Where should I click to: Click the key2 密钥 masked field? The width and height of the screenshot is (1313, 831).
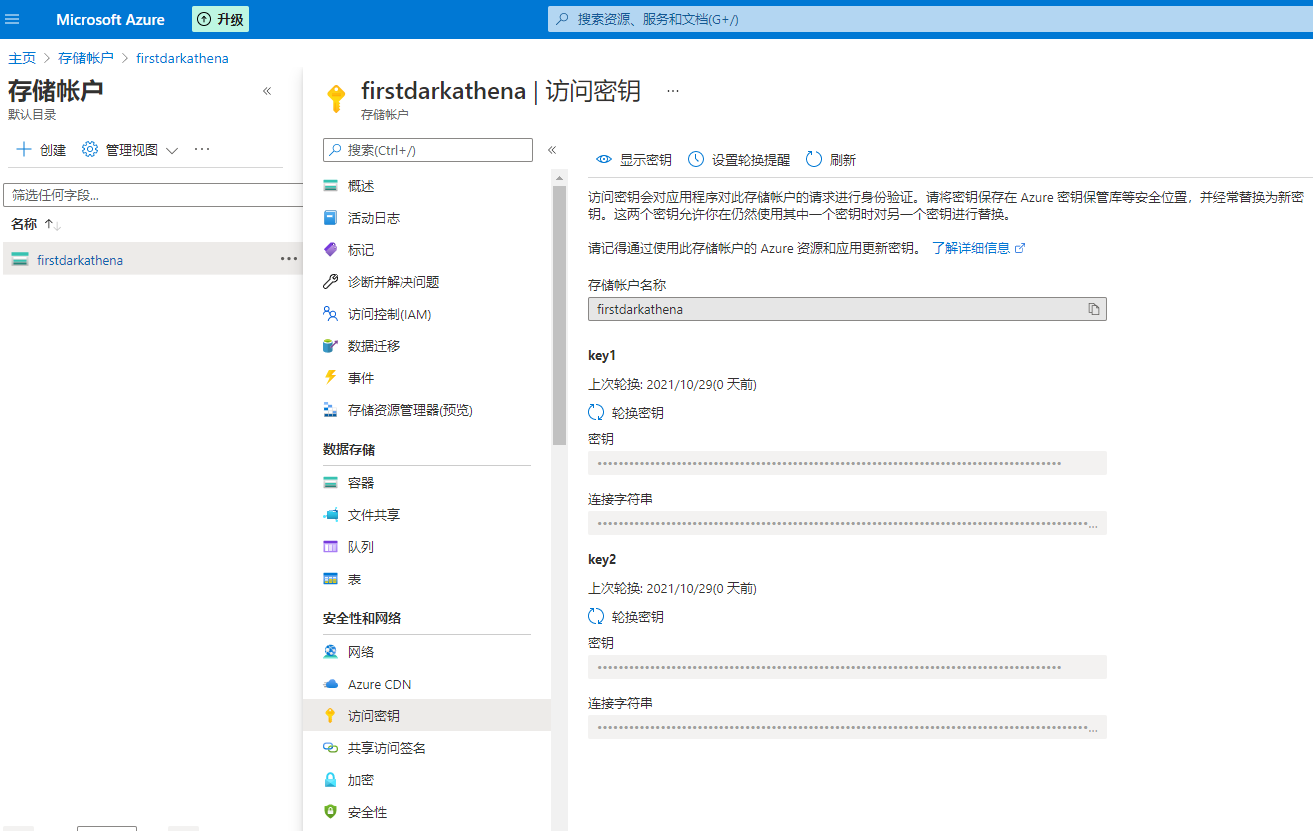(x=847, y=667)
